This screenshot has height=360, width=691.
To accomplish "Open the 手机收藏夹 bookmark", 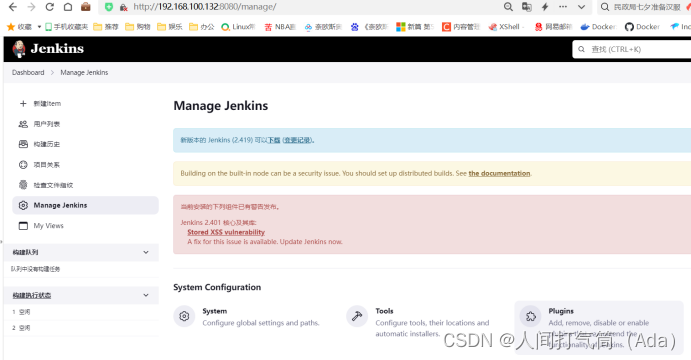I will click(x=67, y=27).
